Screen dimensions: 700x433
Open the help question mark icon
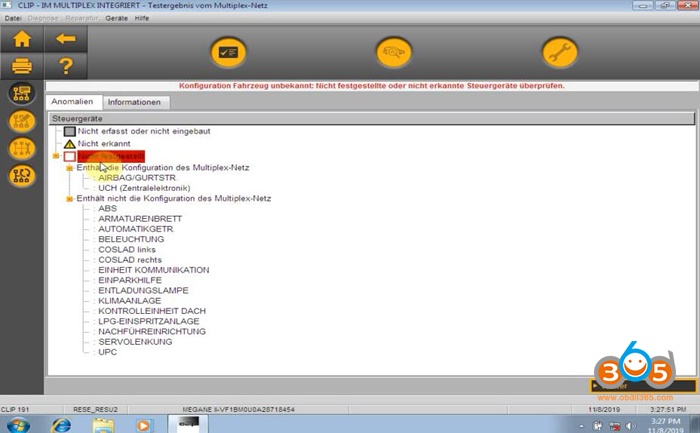click(66, 67)
